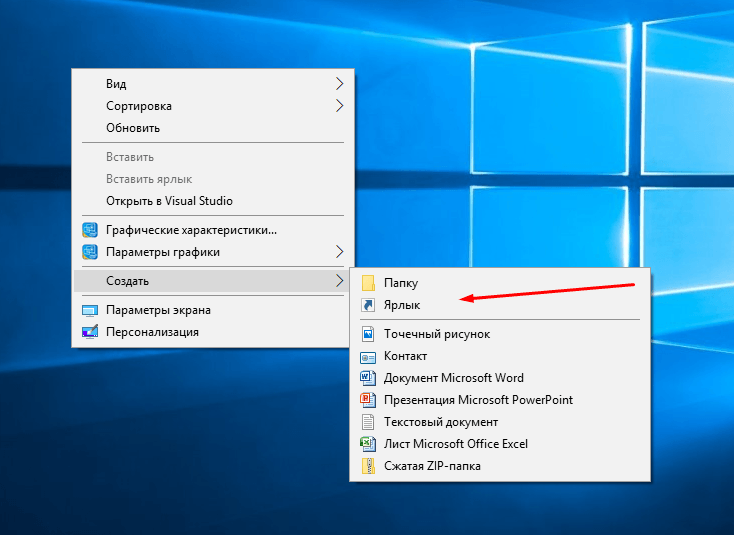Click the monitor icon beside Параметры экрана
Viewport: 734px width, 535px height.
(x=90, y=310)
